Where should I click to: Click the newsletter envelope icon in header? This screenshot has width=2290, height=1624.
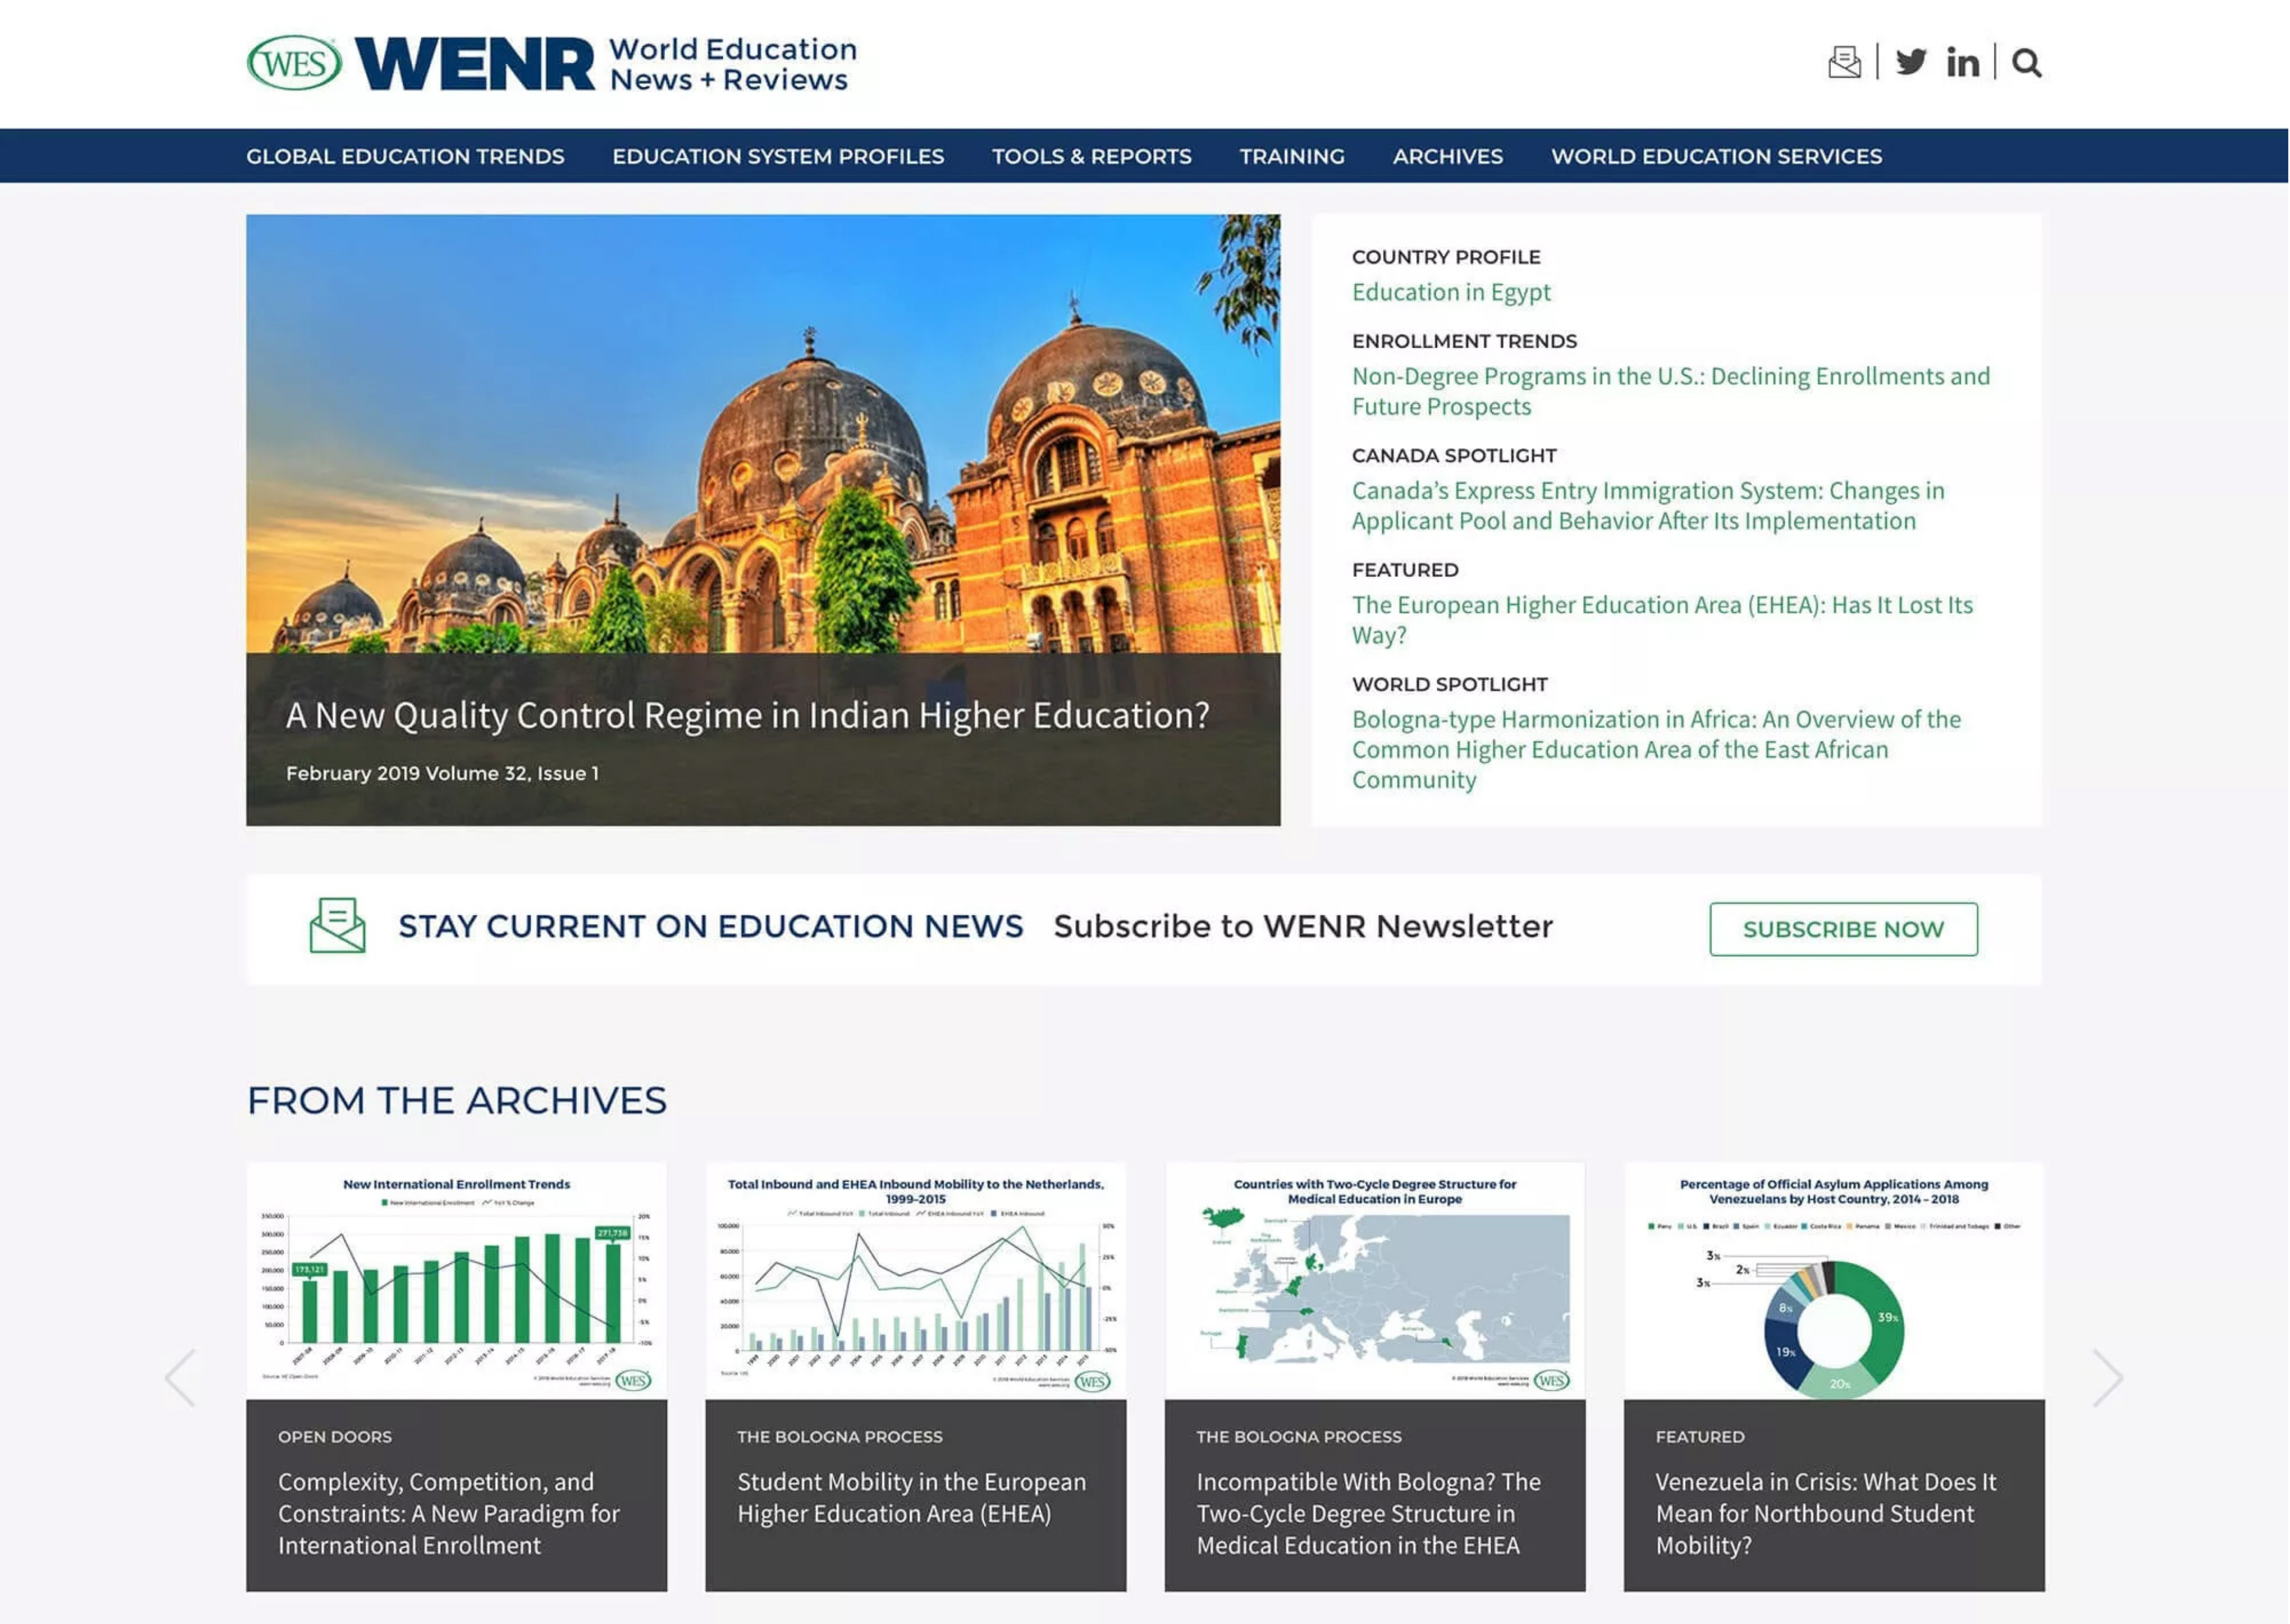(x=1844, y=62)
